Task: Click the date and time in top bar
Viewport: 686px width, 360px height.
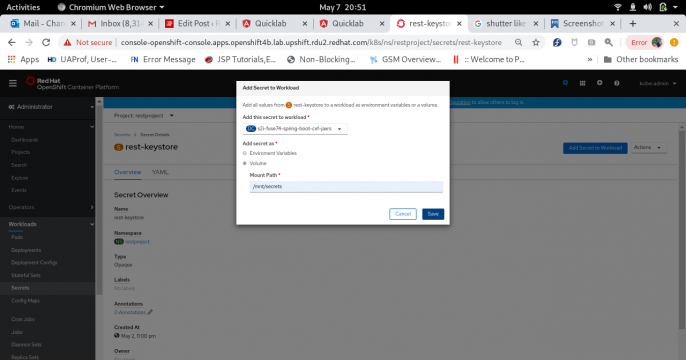Action: [343, 7]
